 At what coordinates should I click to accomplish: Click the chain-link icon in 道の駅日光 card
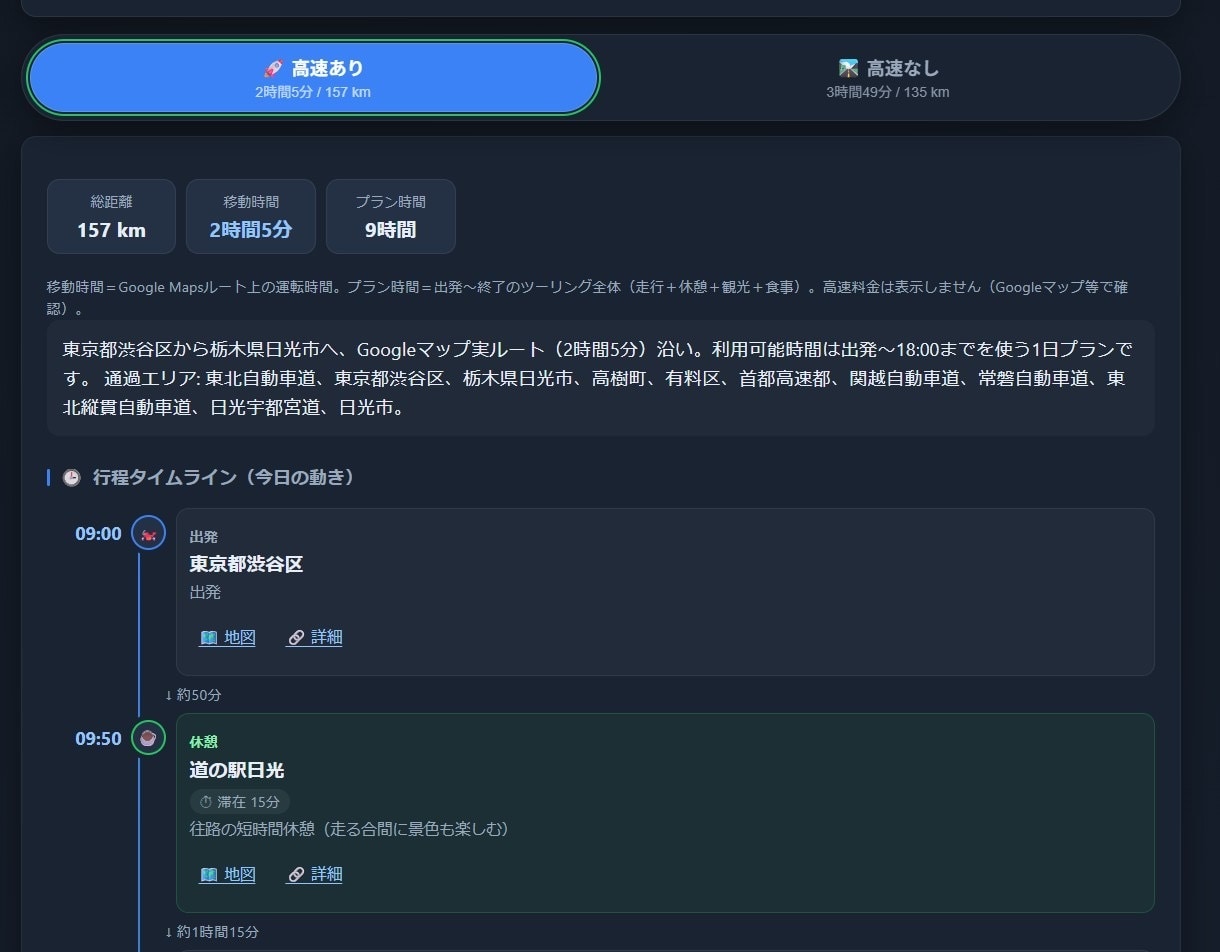[296, 875]
